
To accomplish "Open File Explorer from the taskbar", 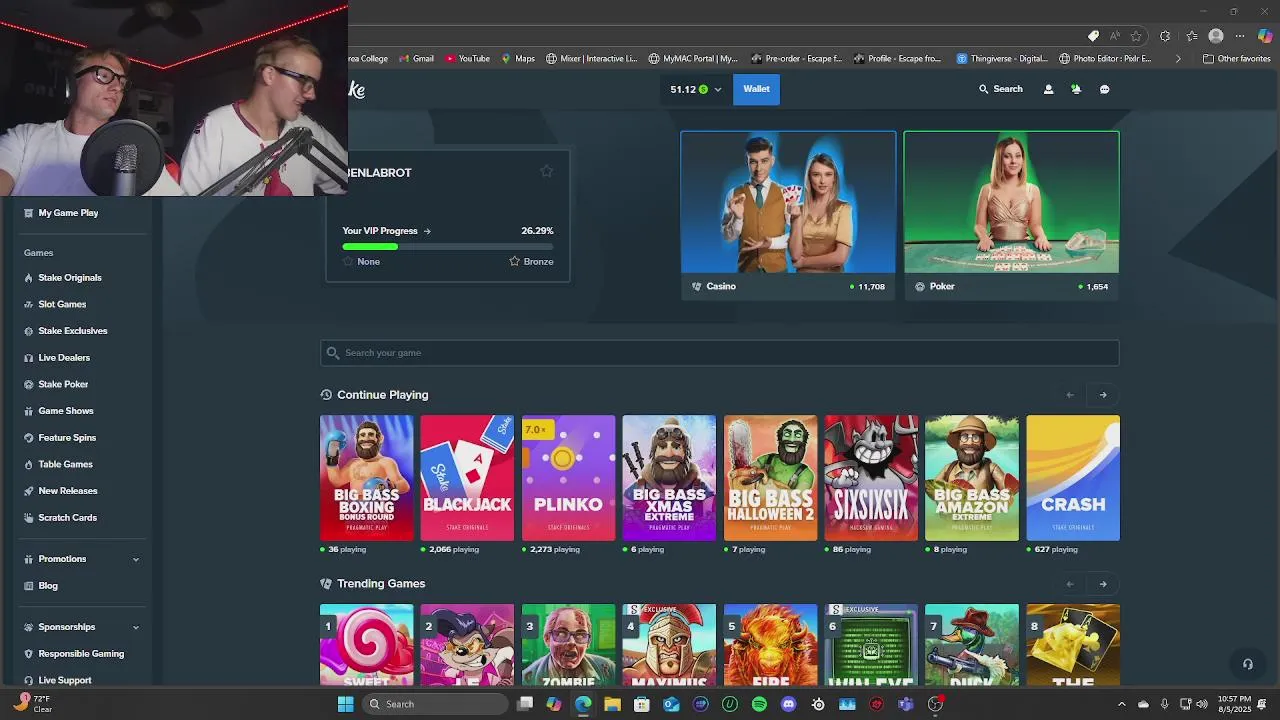I will click(x=612, y=704).
